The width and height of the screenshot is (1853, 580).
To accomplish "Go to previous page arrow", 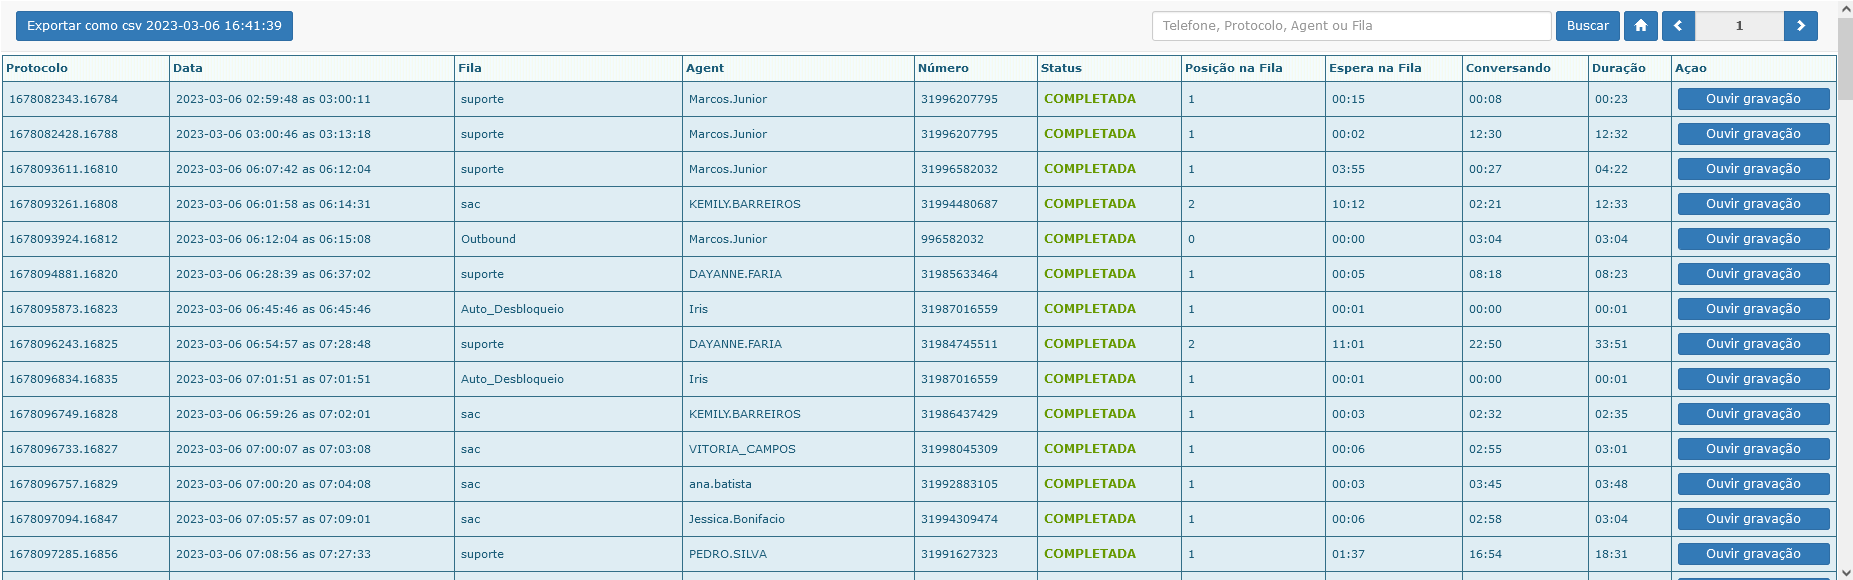I will (1678, 26).
